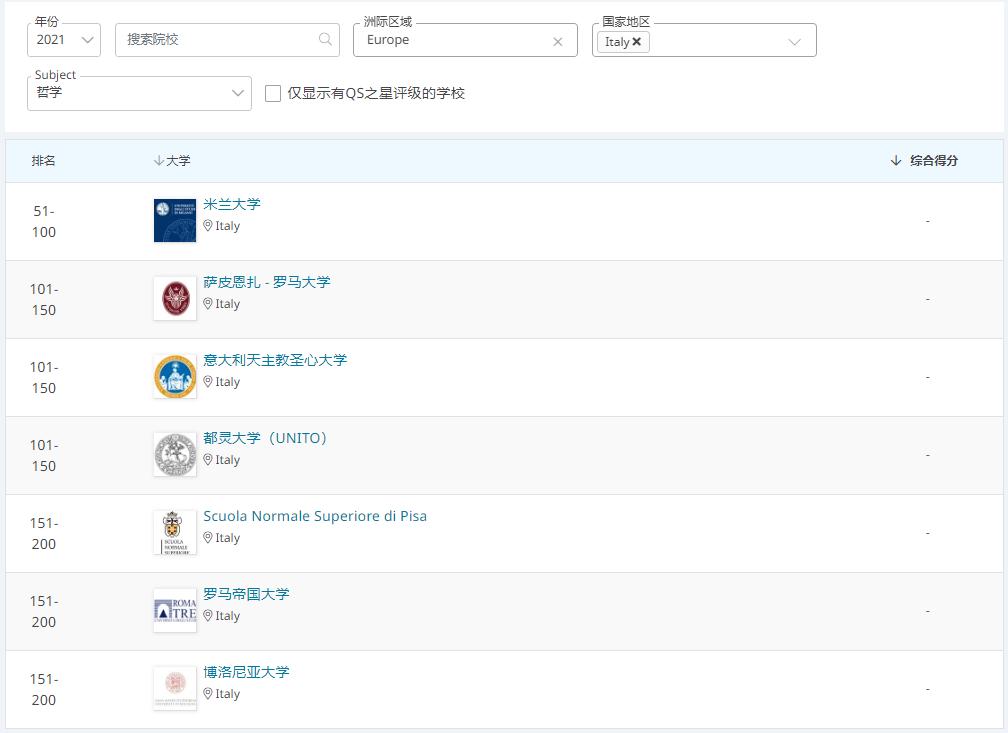This screenshot has width=1008, height=733.
Task: Open the Europe region combo box
Action: pyautogui.click(x=465, y=40)
